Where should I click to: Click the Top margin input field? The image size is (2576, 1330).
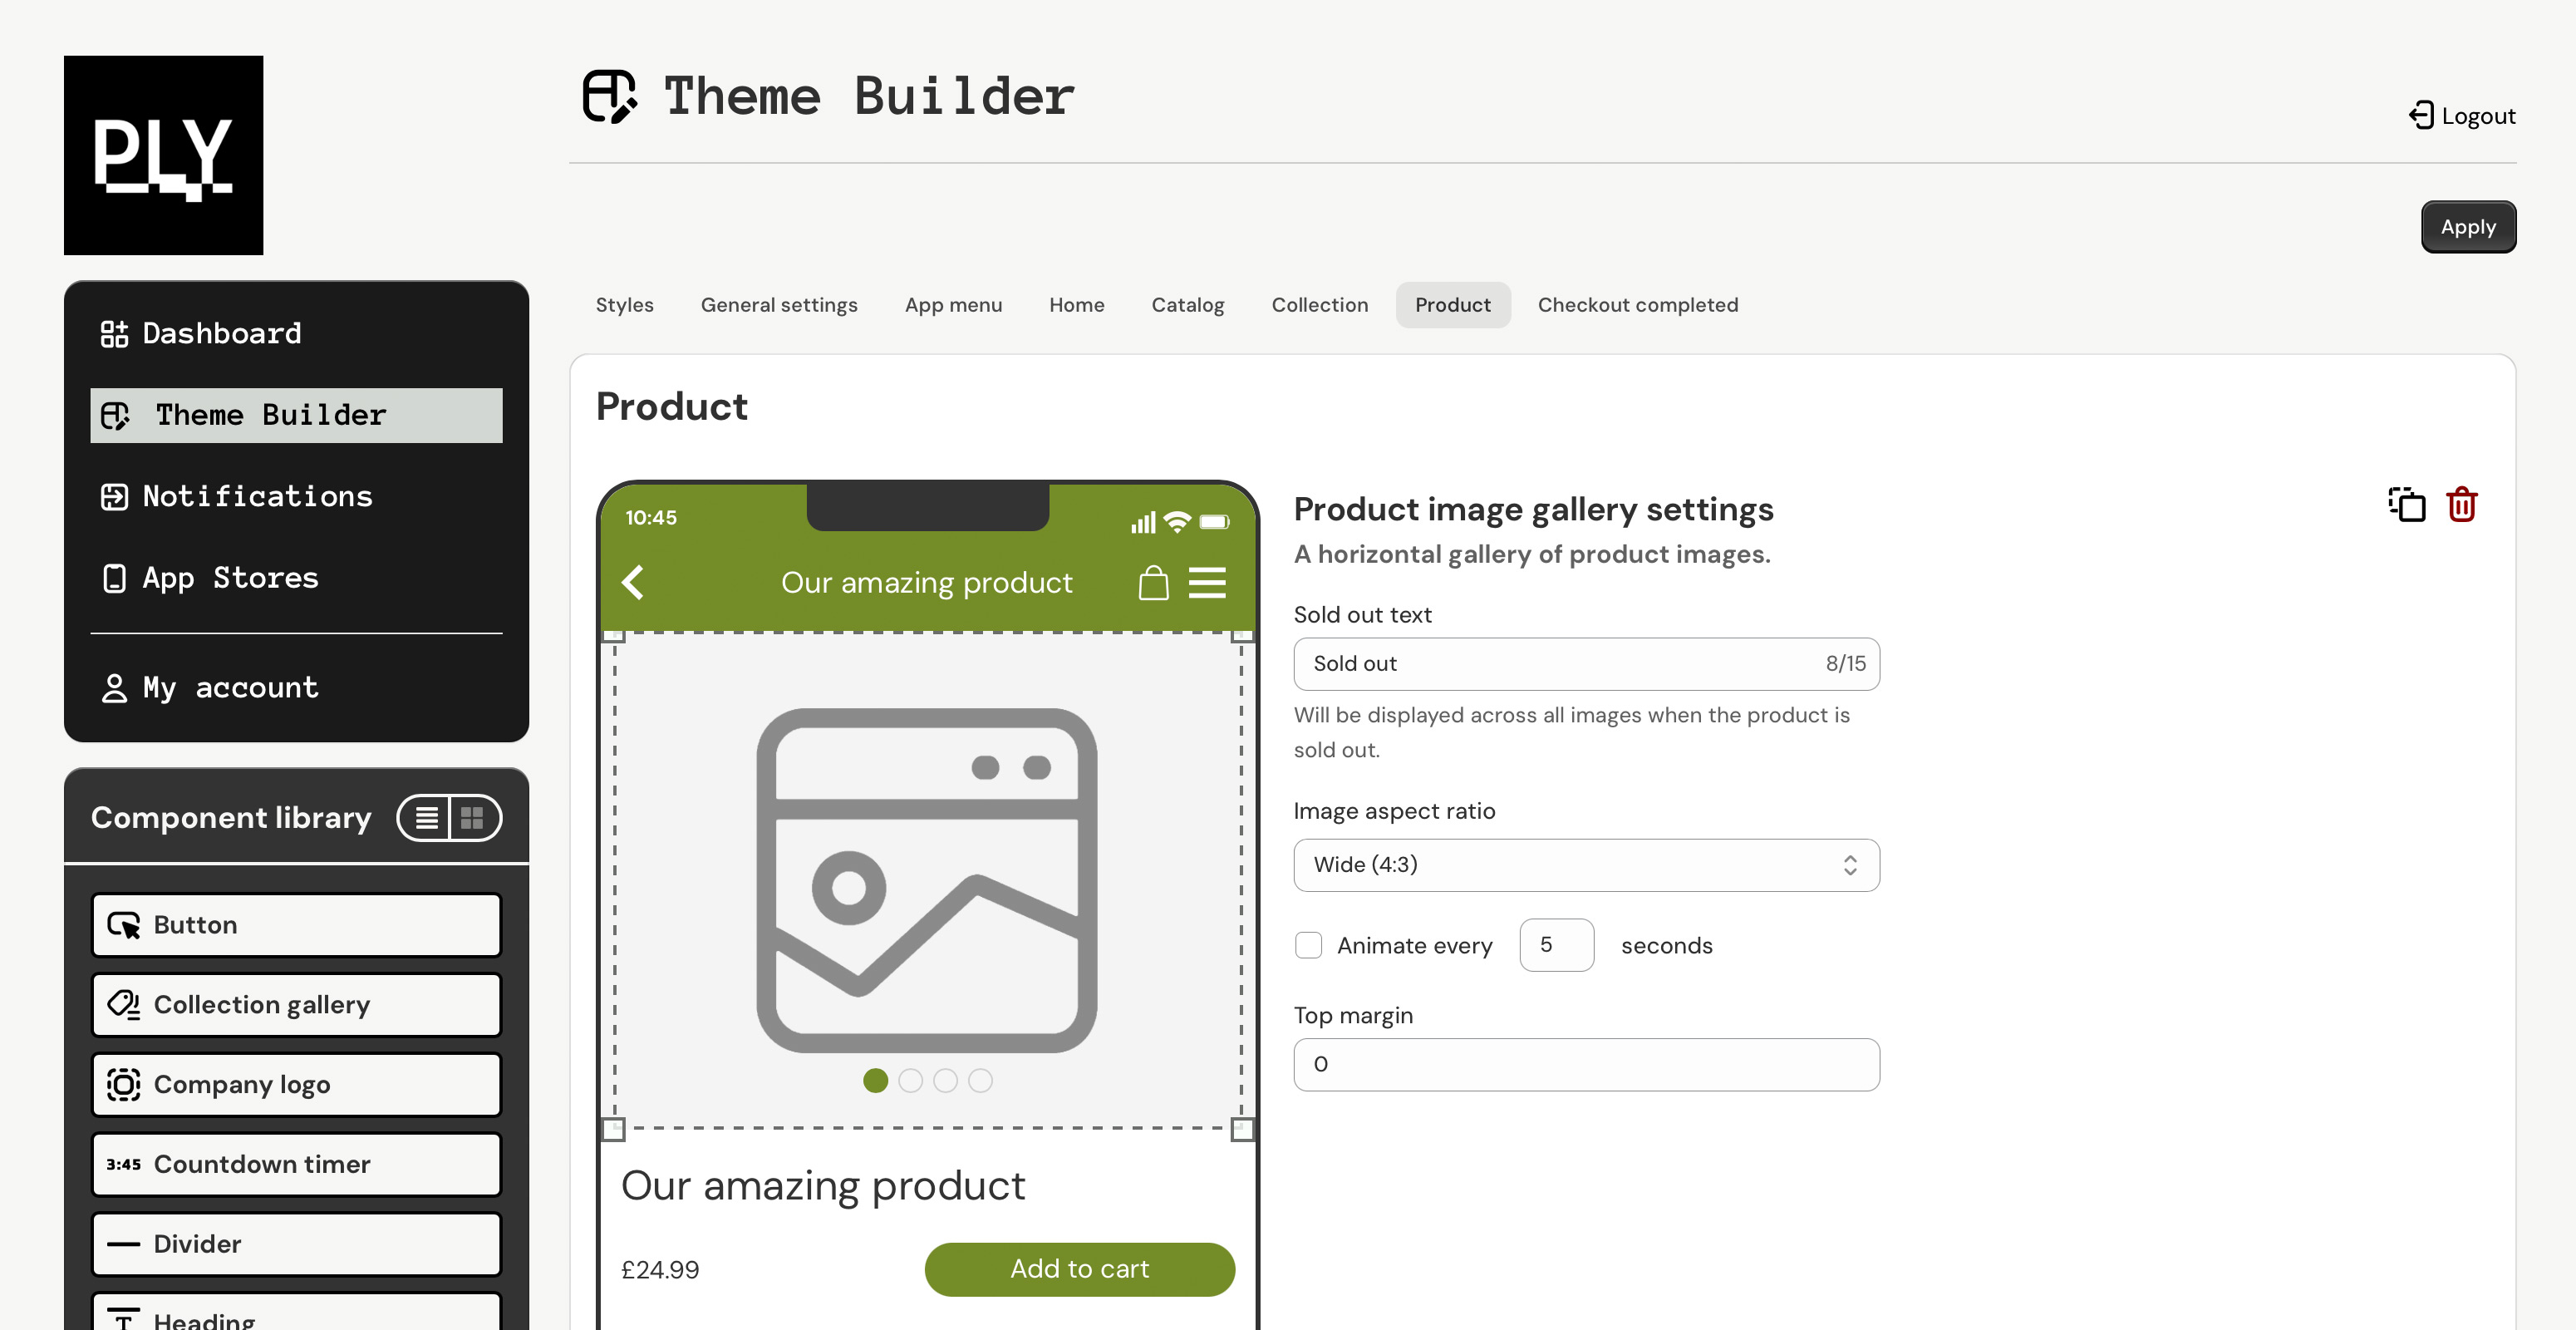point(1585,1064)
